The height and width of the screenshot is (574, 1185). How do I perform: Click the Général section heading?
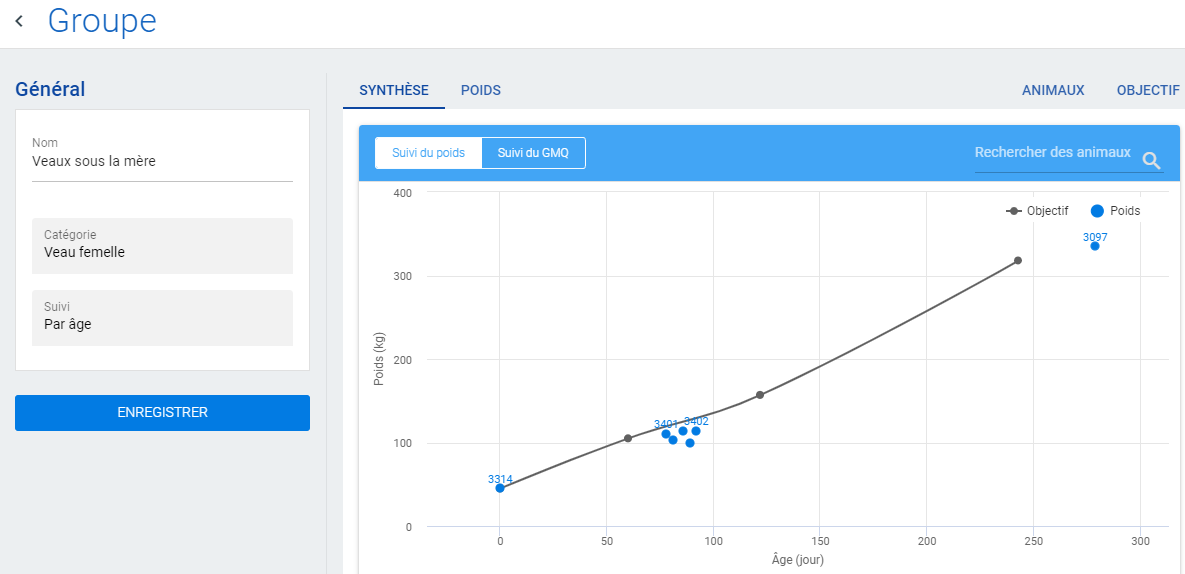pyautogui.click(x=50, y=89)
